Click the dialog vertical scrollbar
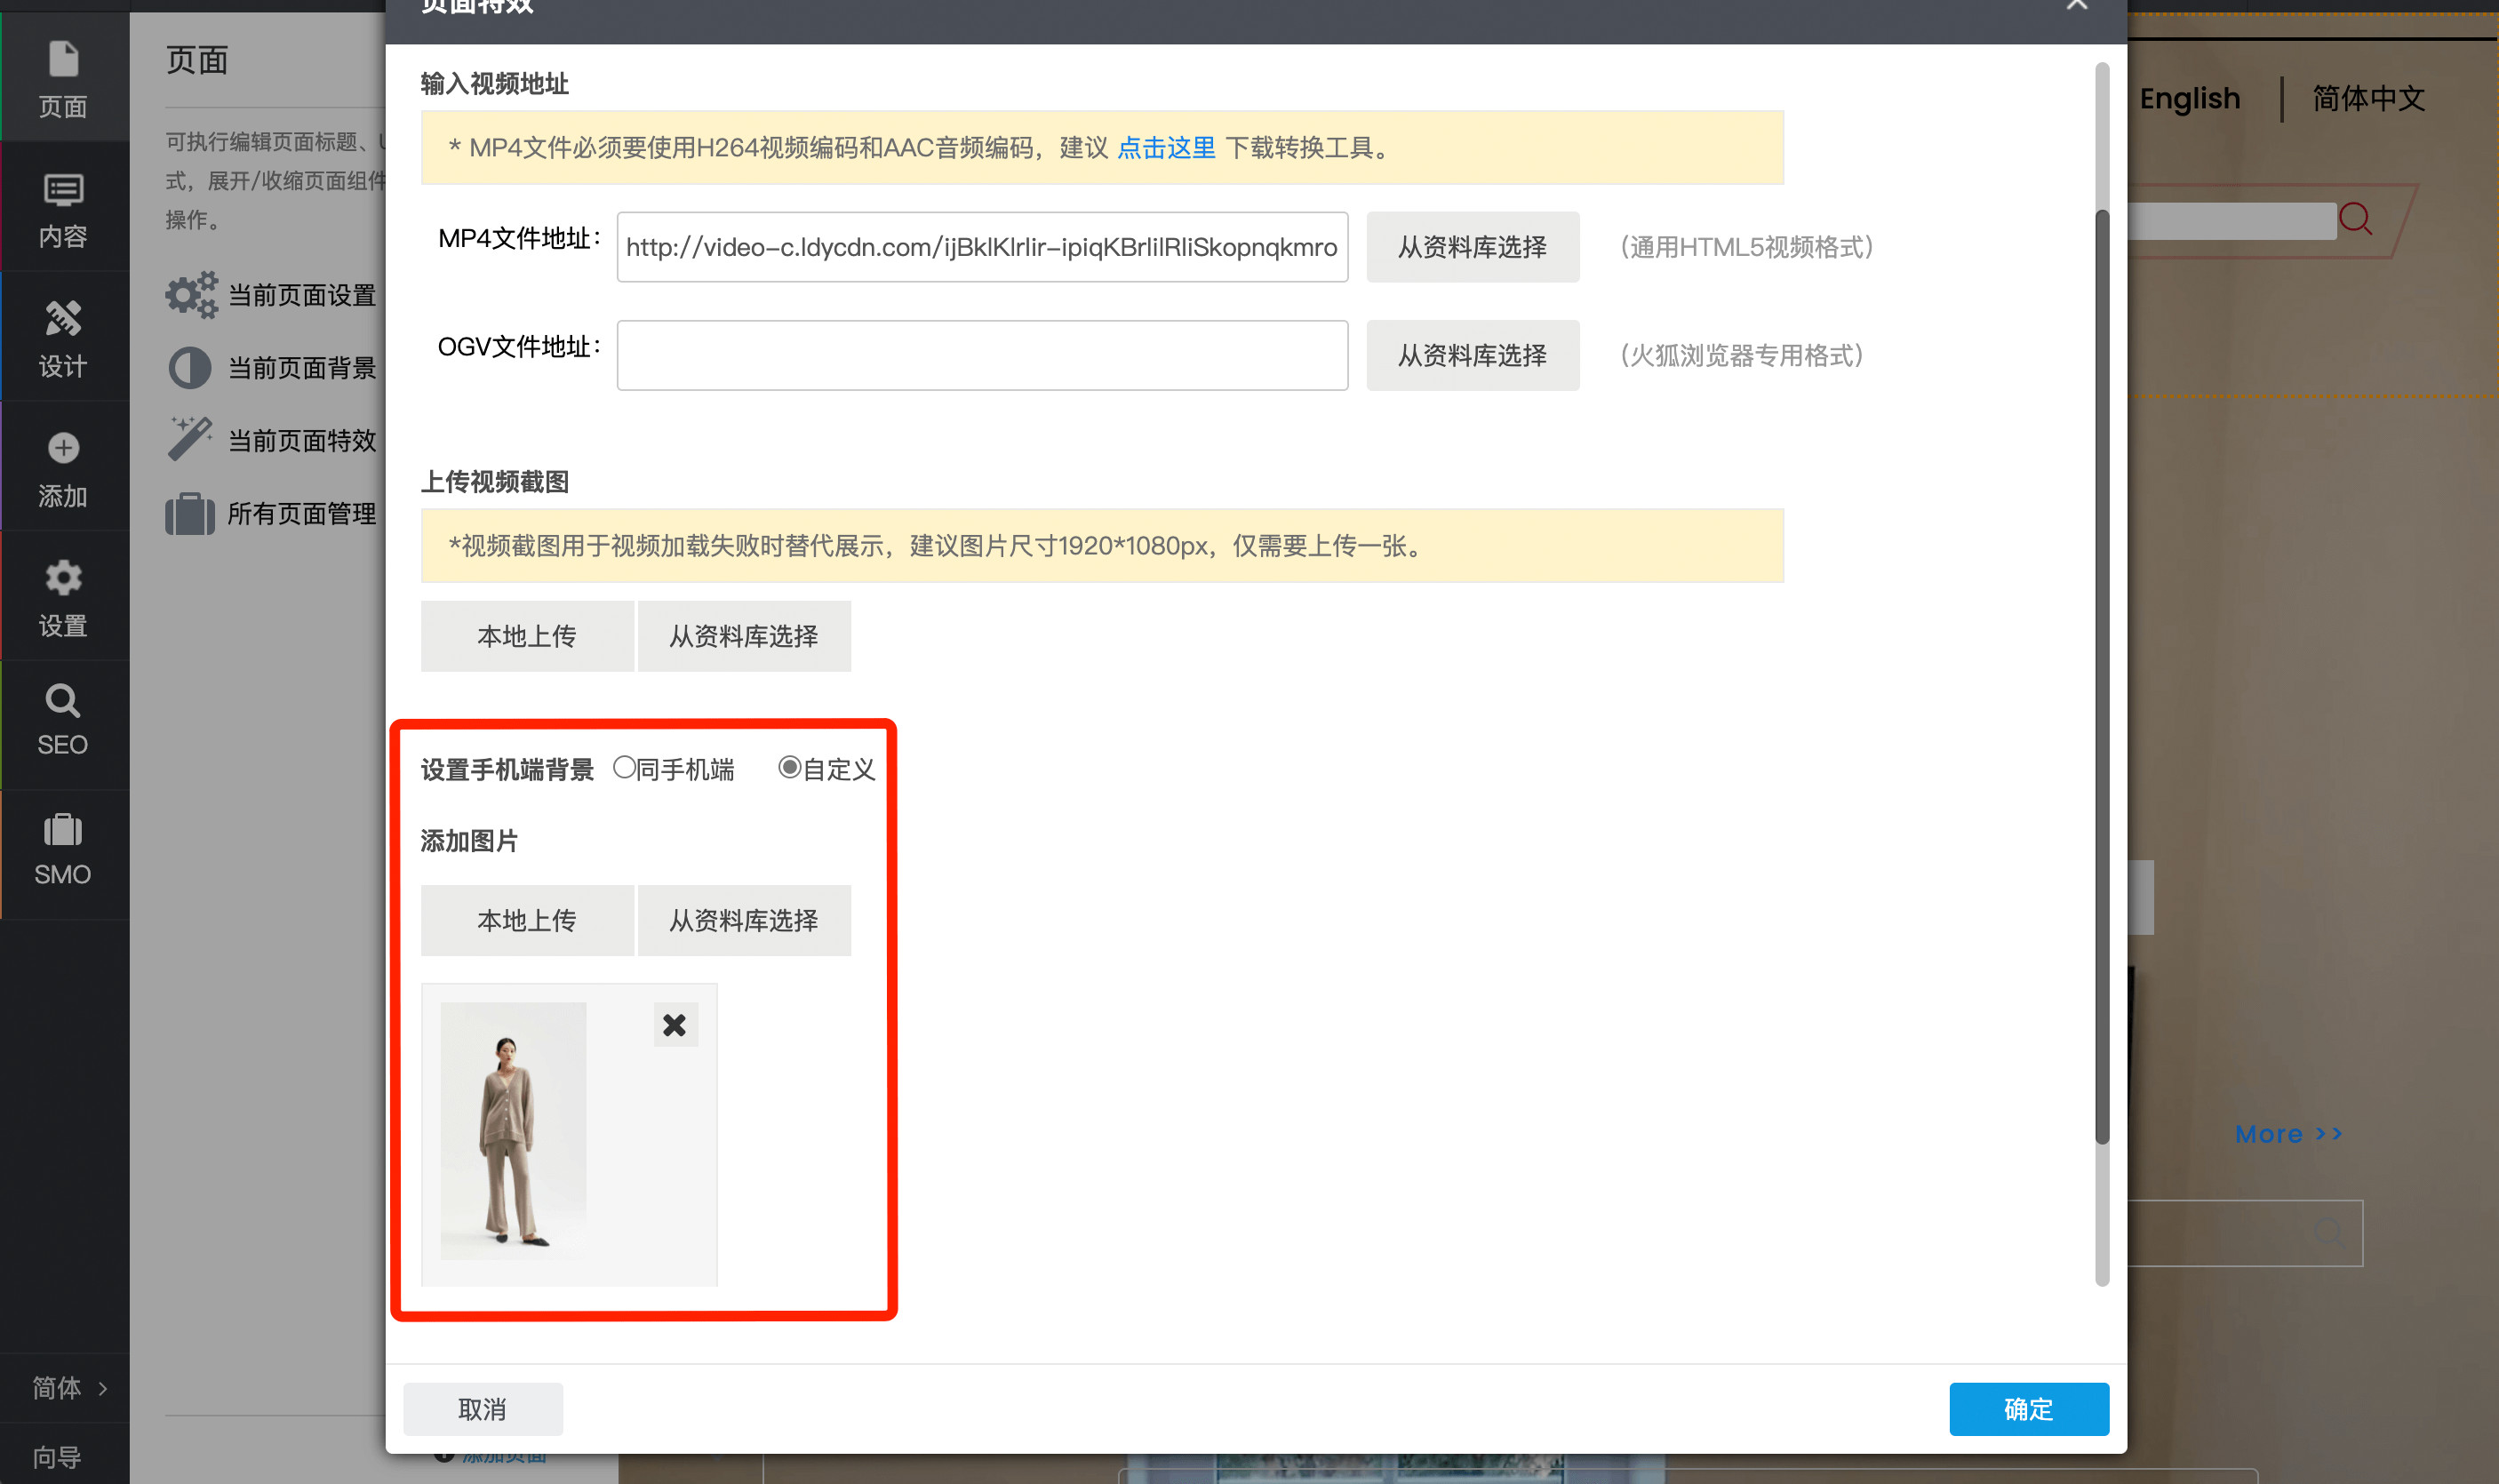Viewport: 2499px width, 1484px height. tap(2102, 676)
